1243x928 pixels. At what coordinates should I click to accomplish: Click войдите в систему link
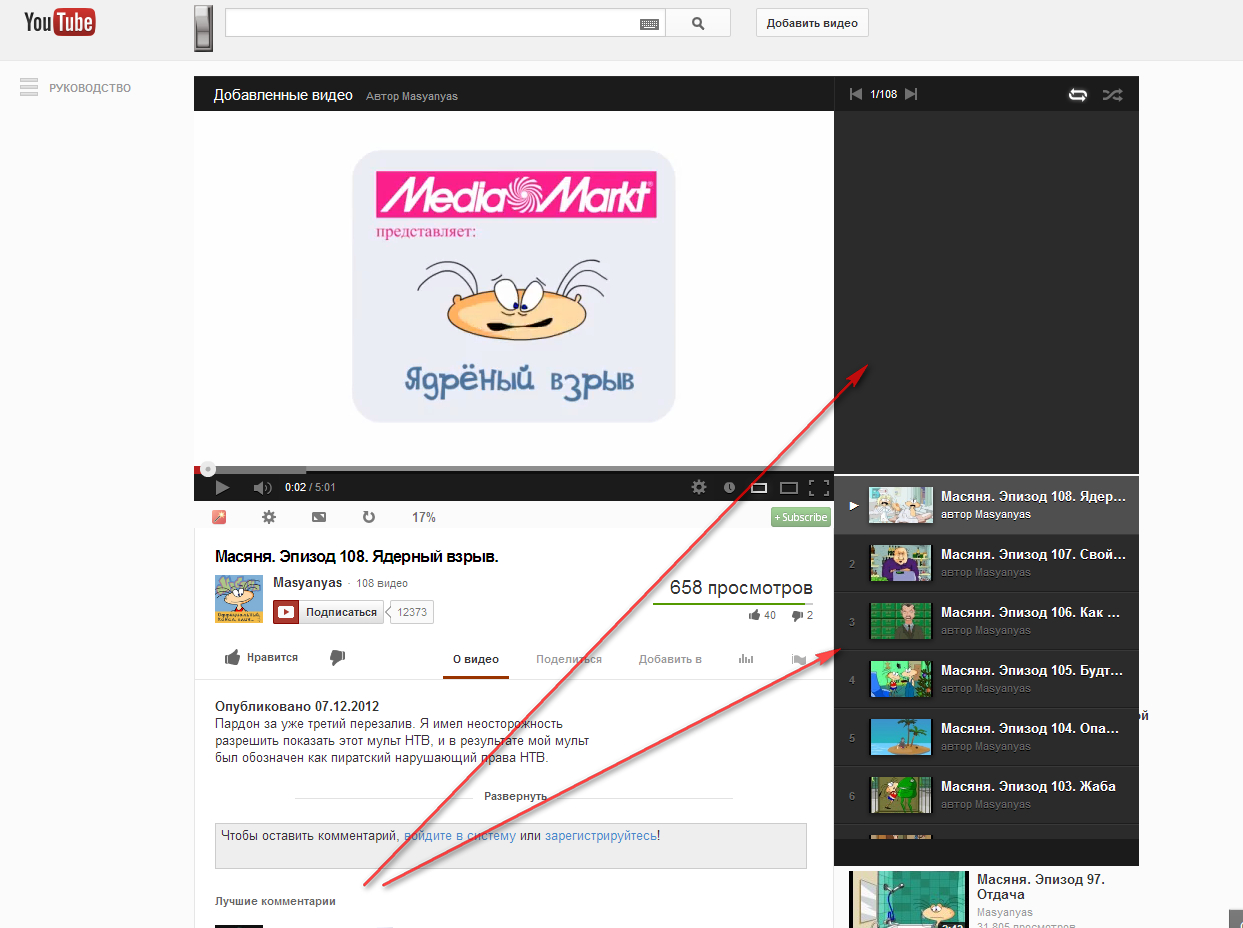460,835
